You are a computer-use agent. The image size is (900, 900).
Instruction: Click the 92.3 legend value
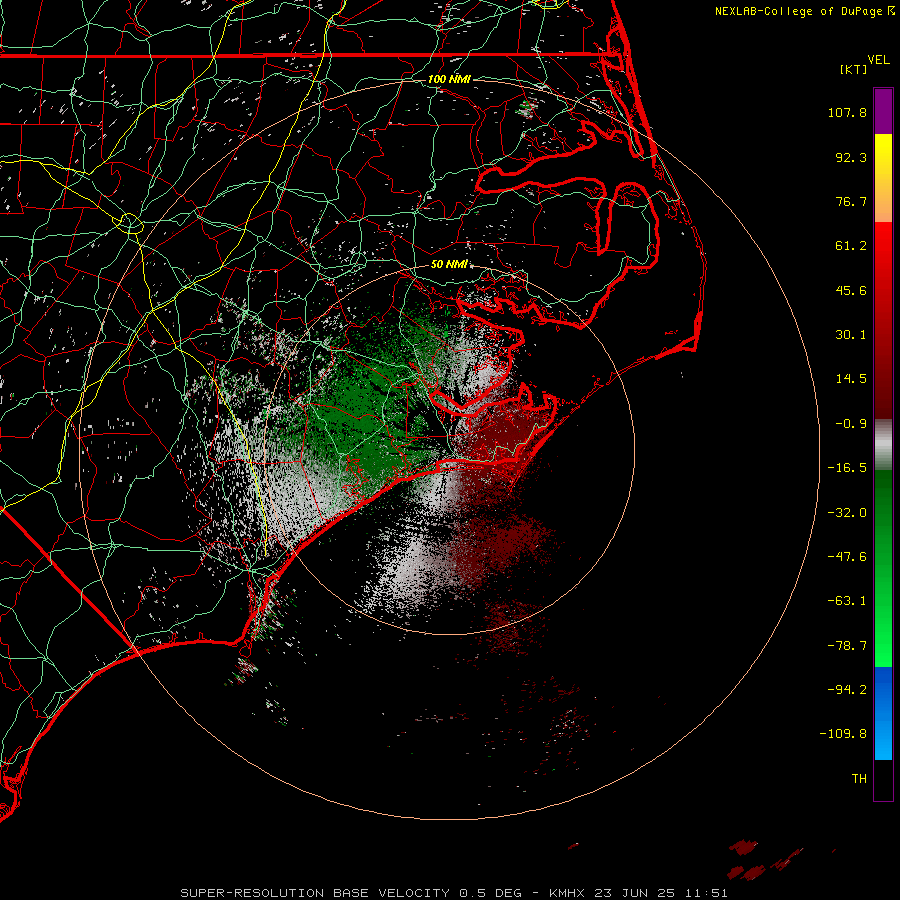[x=851, y=157]
